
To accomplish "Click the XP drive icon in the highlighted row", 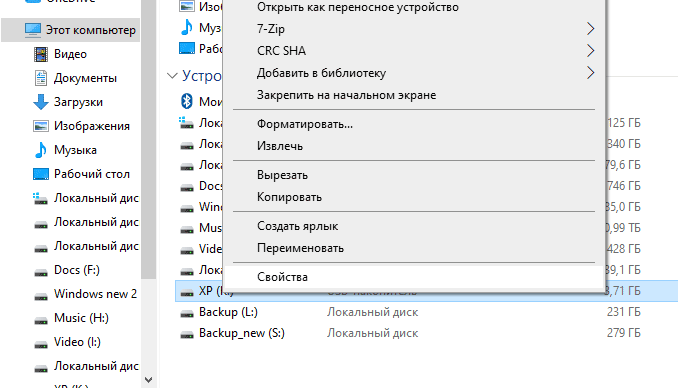I will point(187,293).
